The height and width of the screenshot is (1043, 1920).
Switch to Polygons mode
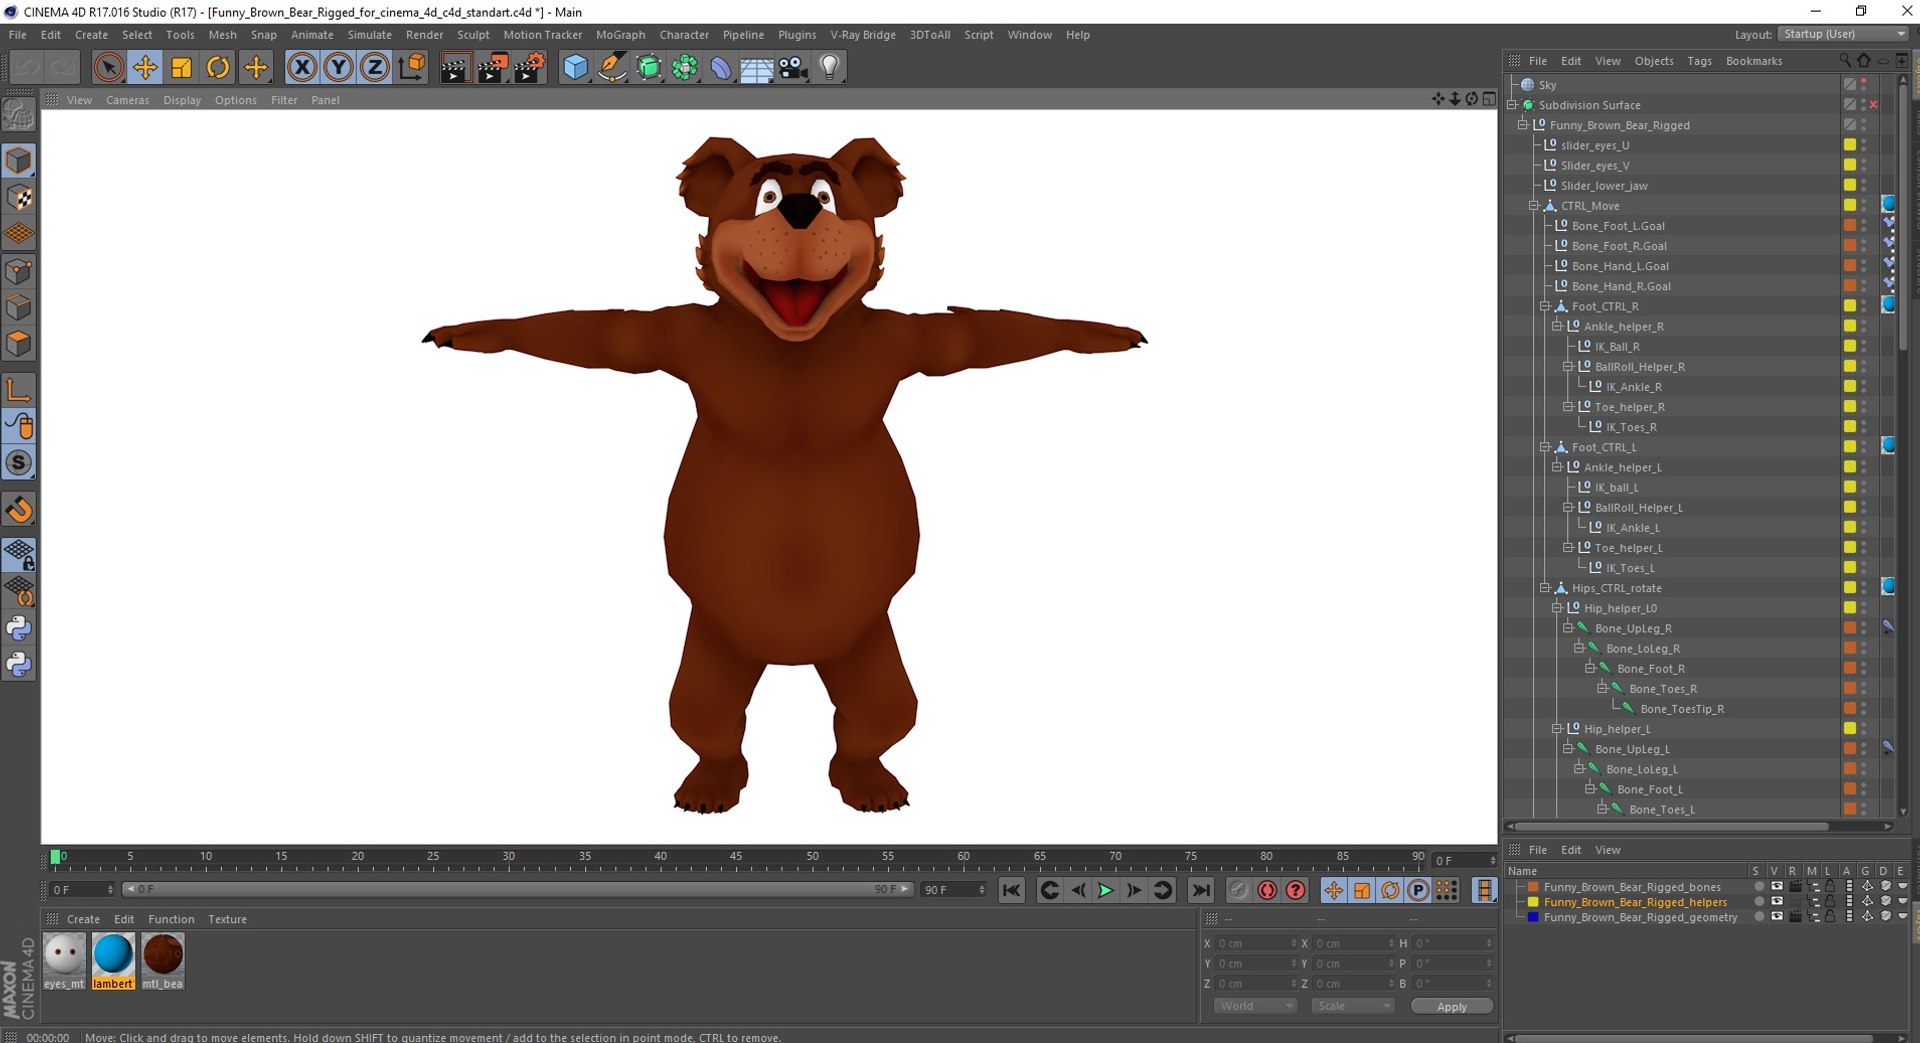[19, 344]
